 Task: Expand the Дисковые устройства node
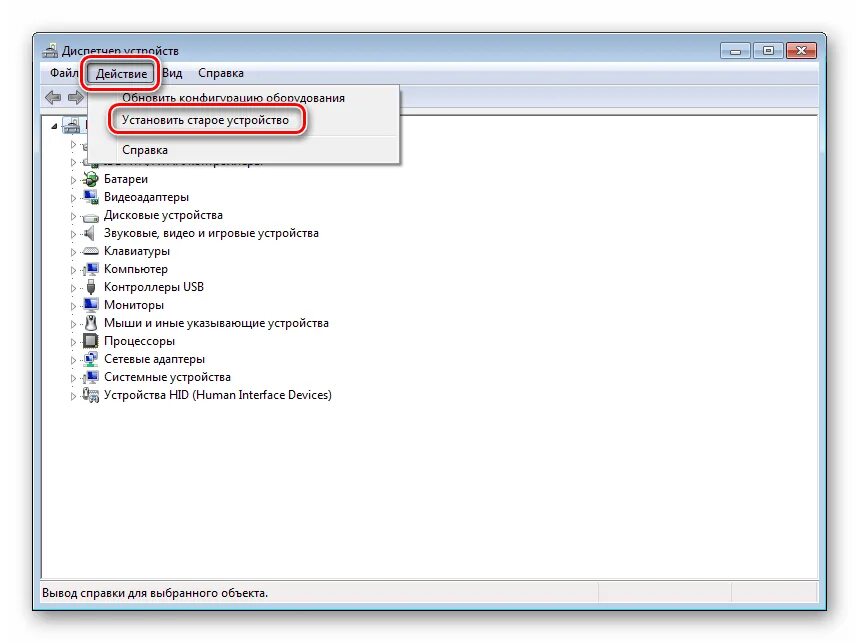point(73,216)
